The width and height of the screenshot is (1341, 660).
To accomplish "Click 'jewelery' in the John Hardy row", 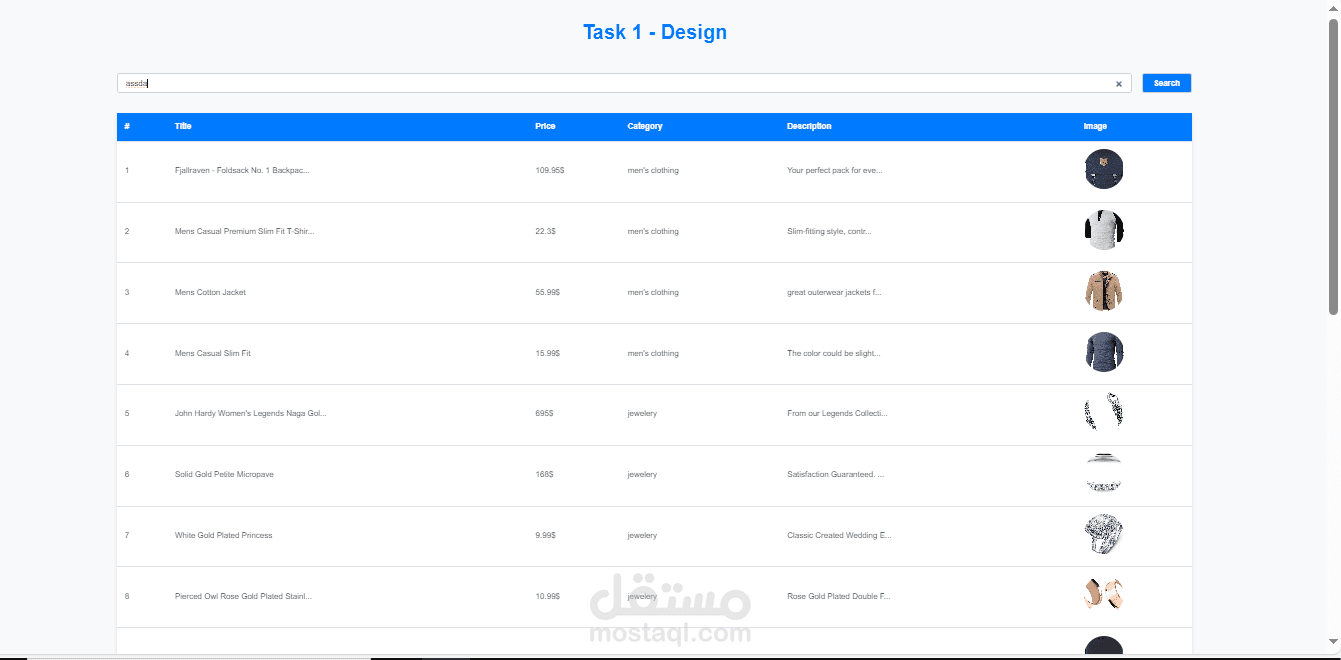I will (x=642, y=413).
